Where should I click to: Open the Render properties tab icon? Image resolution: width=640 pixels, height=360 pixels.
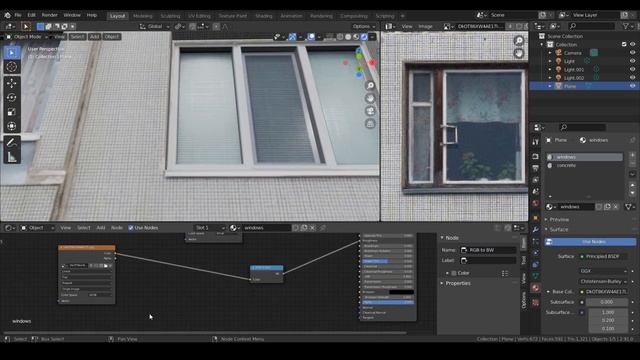point(536,157)
